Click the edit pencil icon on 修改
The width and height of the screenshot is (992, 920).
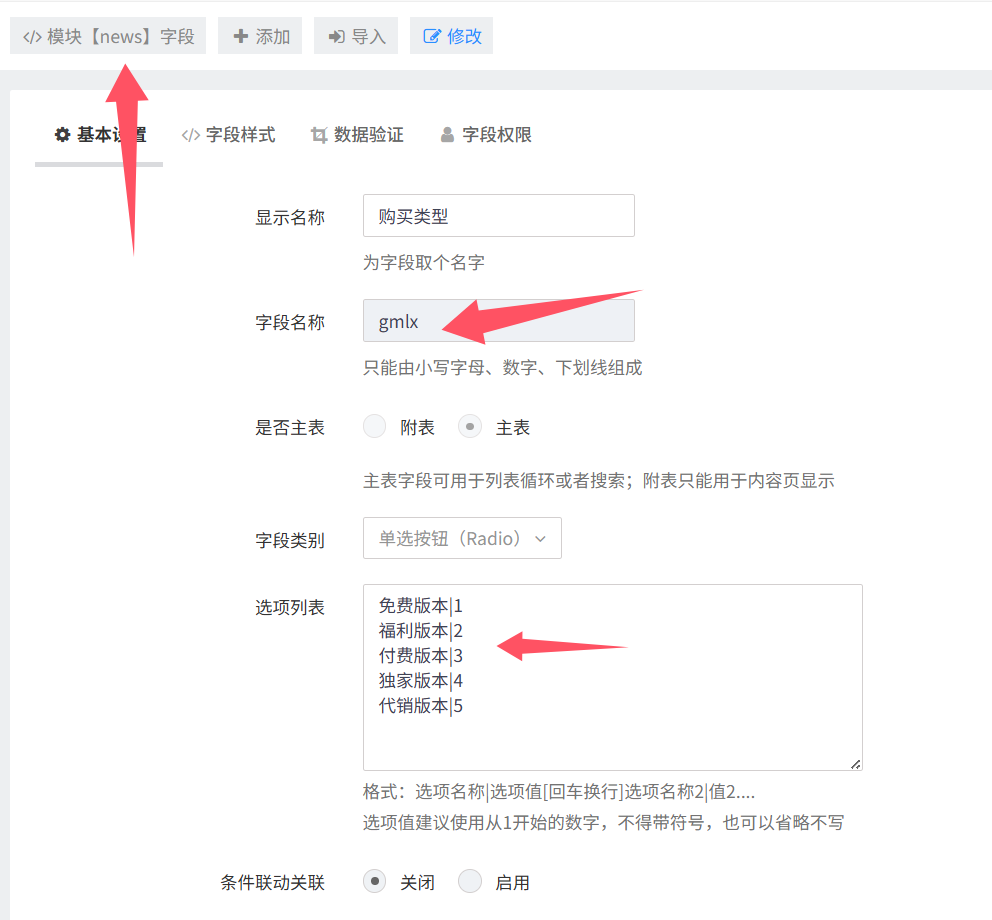click(432, 36)
